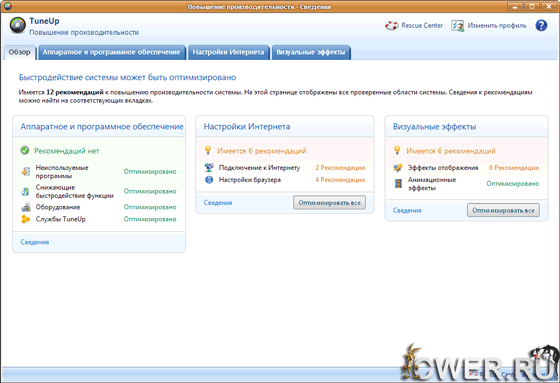Click Настройки браузера globe icon

point(209,179)
